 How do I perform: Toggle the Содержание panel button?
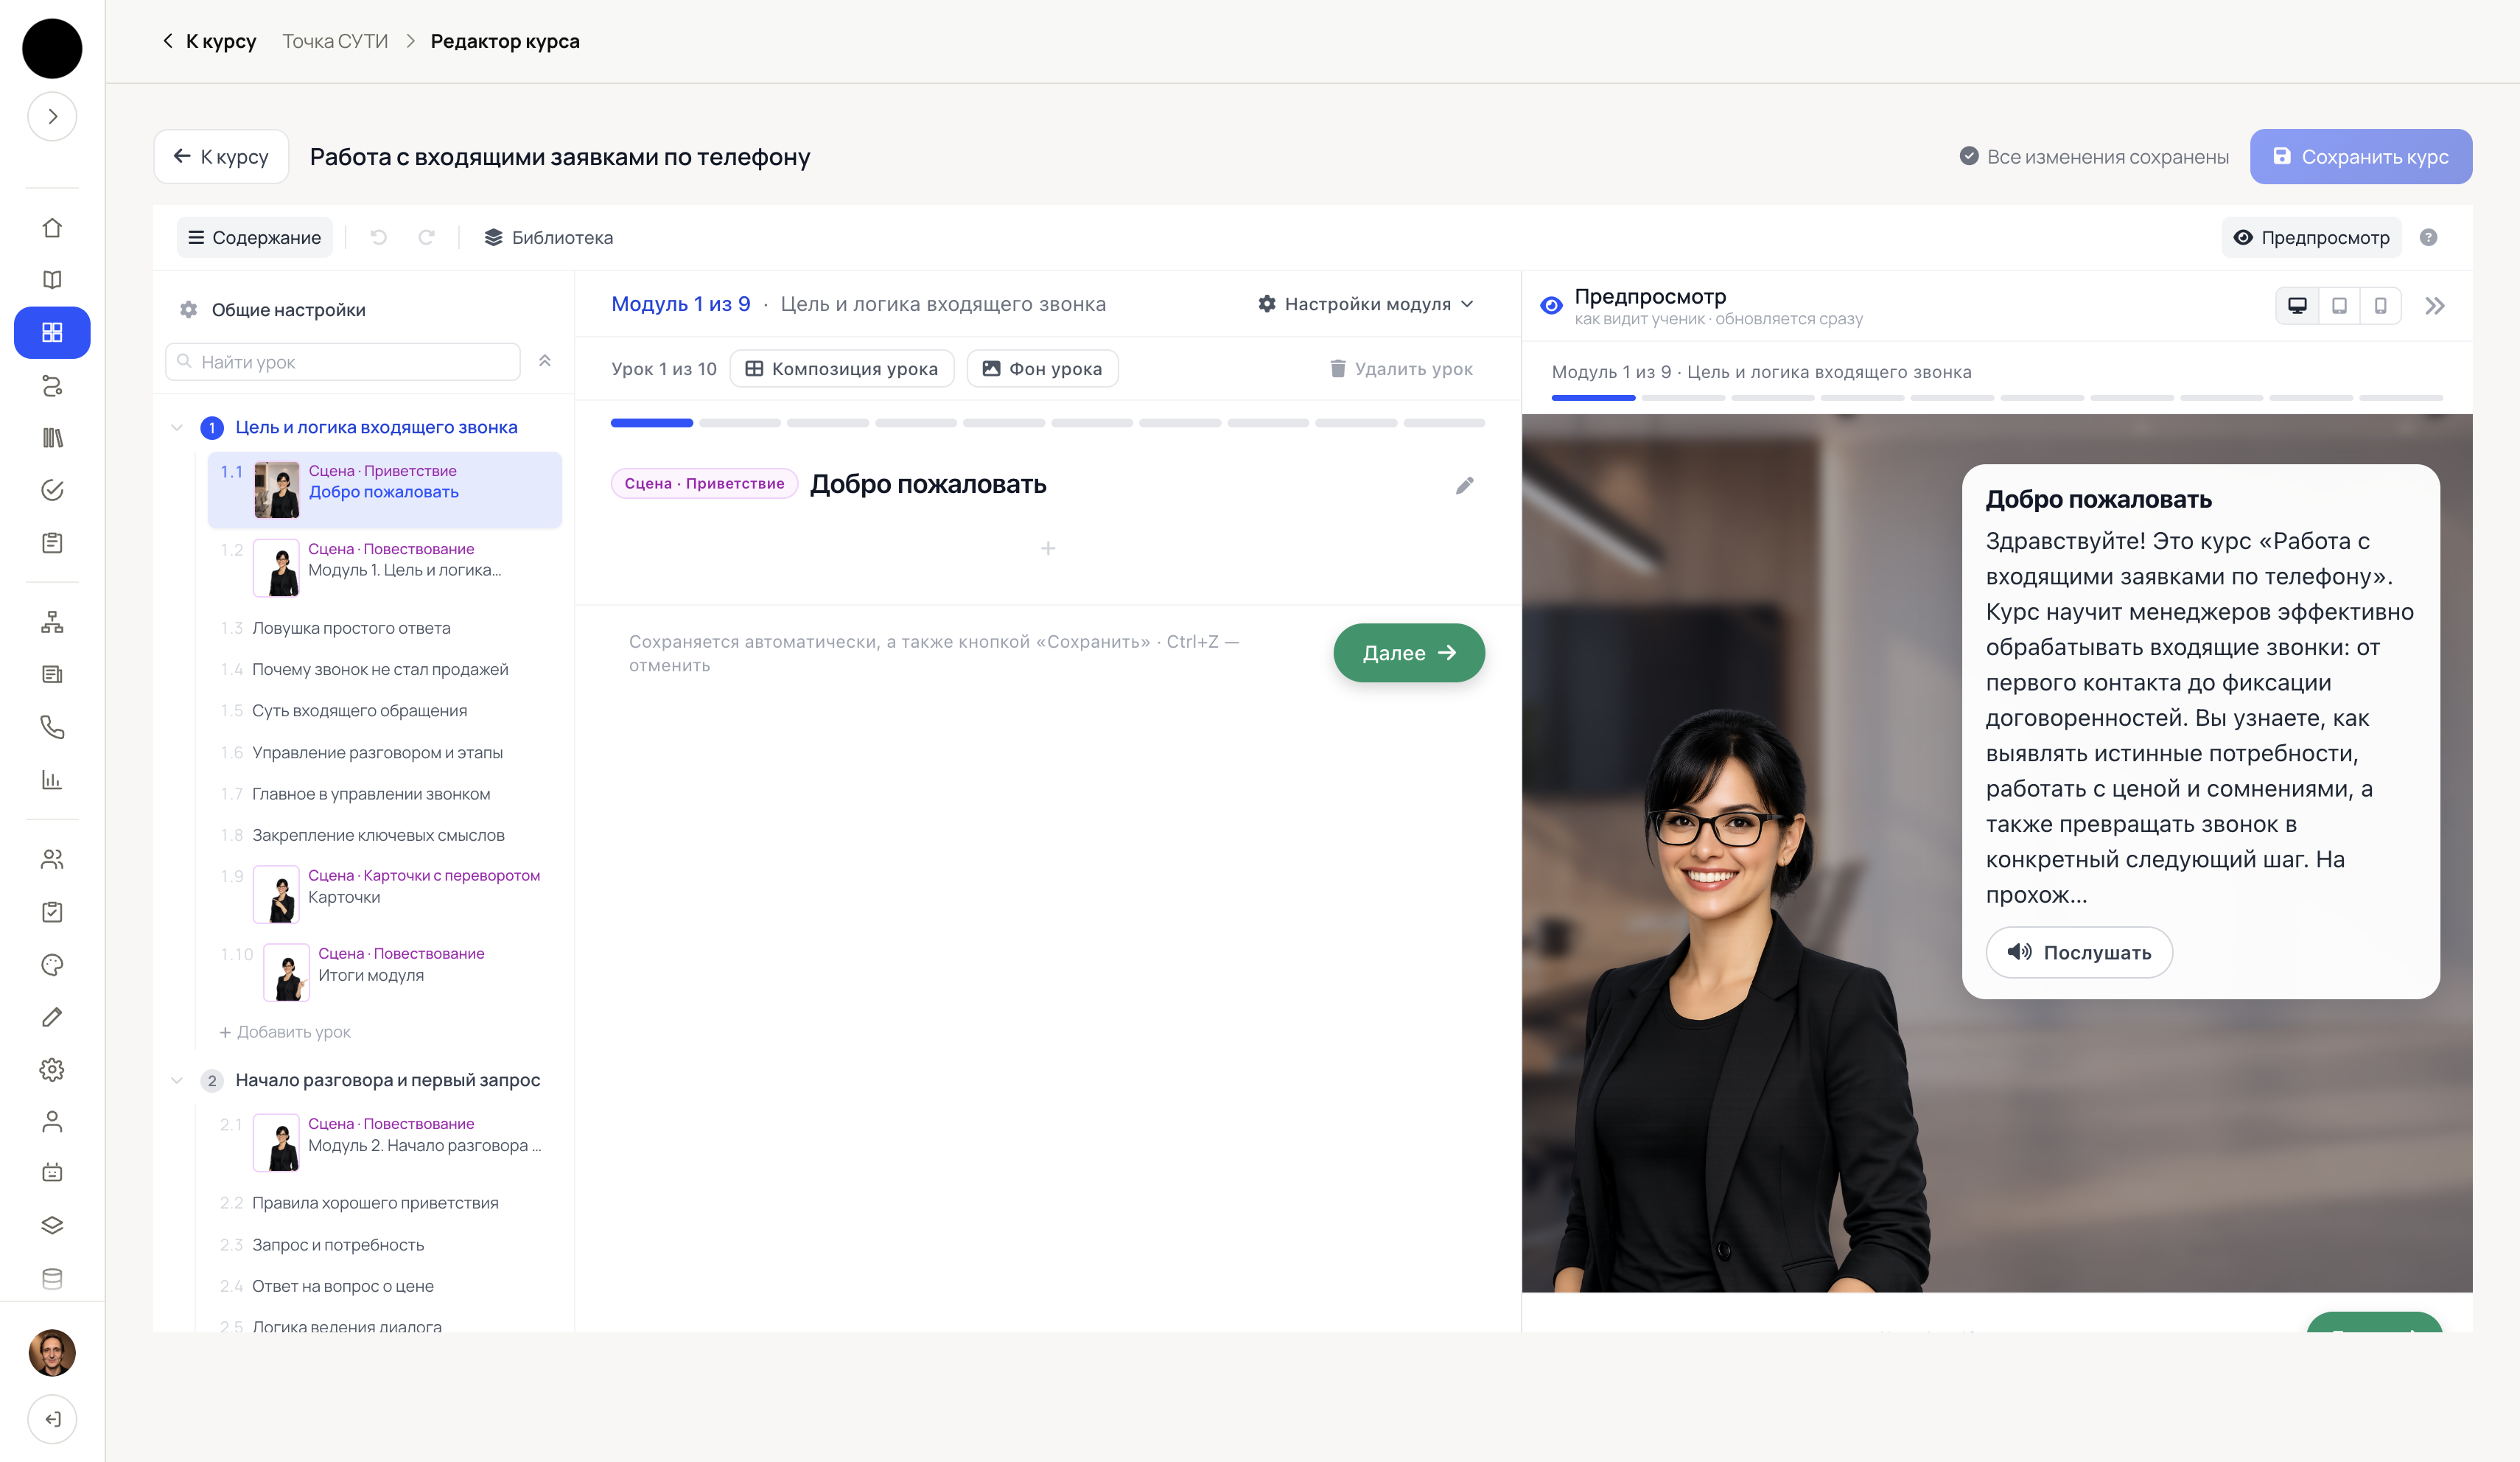coord(255,237)
